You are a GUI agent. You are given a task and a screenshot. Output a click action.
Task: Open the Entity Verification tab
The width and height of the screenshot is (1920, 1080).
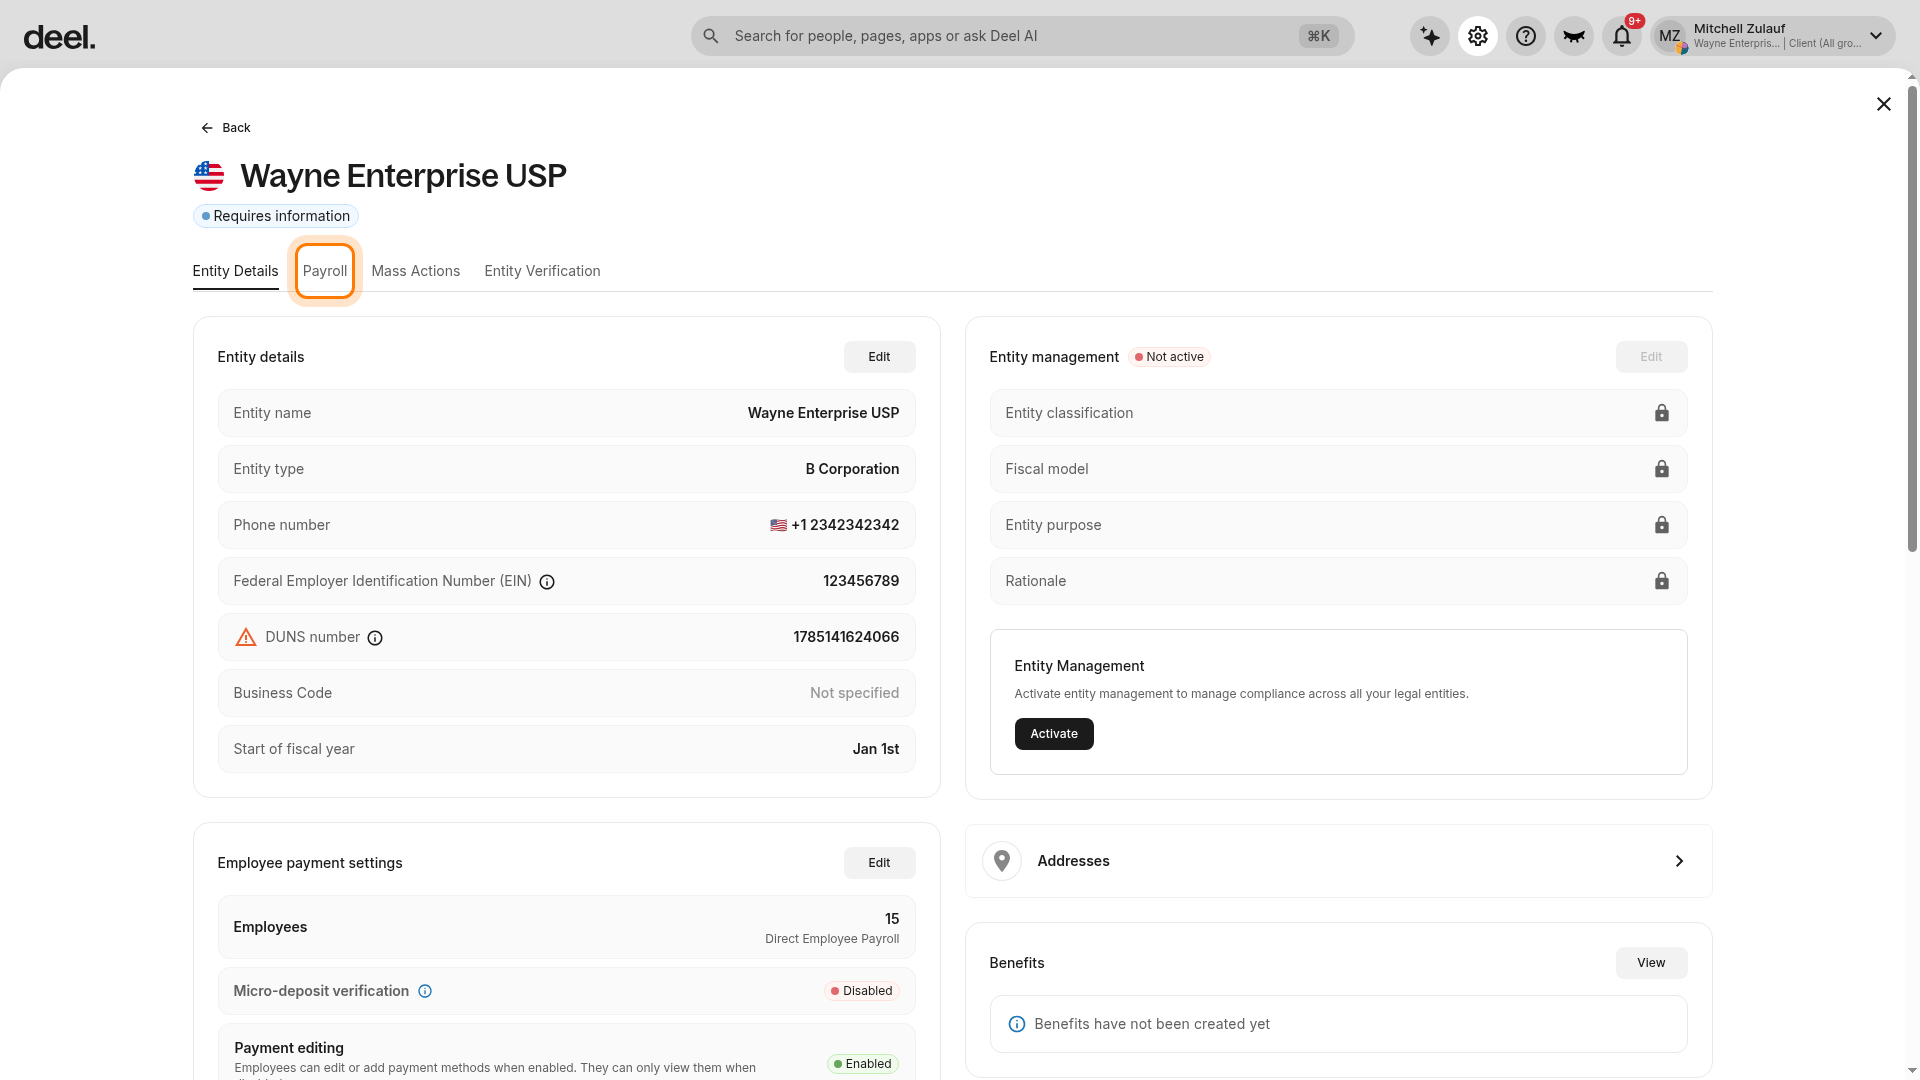[542, 271]
